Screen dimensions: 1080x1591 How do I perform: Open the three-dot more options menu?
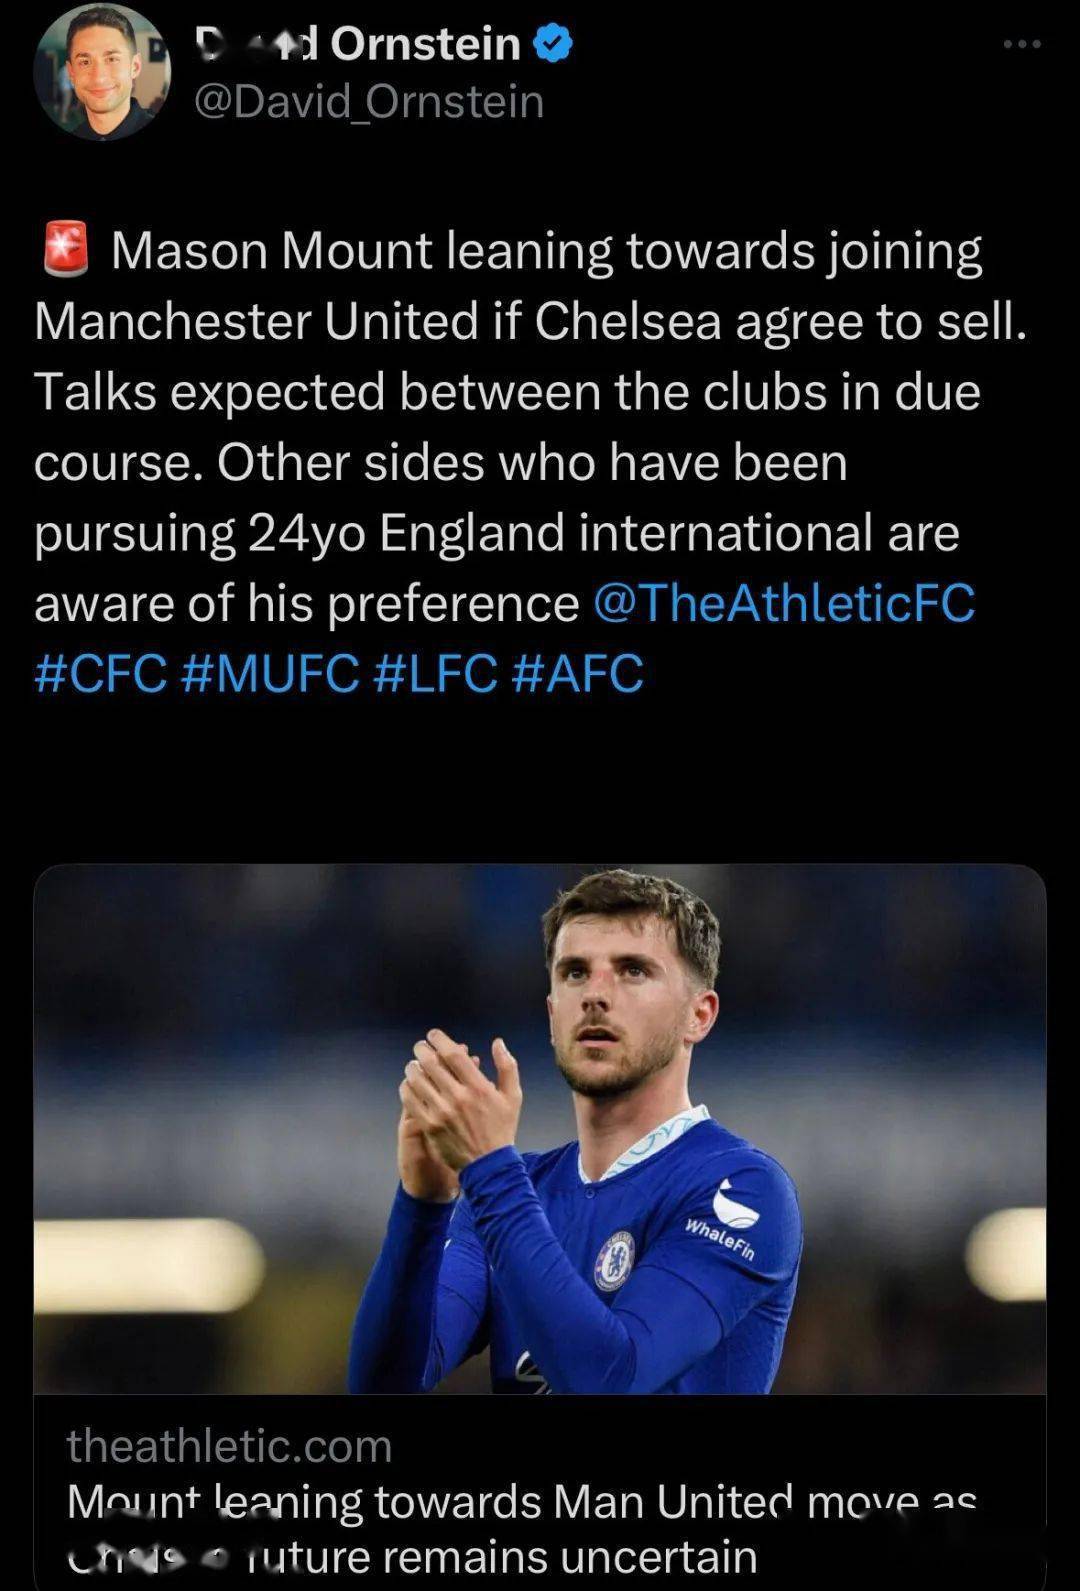point(1022,45)
